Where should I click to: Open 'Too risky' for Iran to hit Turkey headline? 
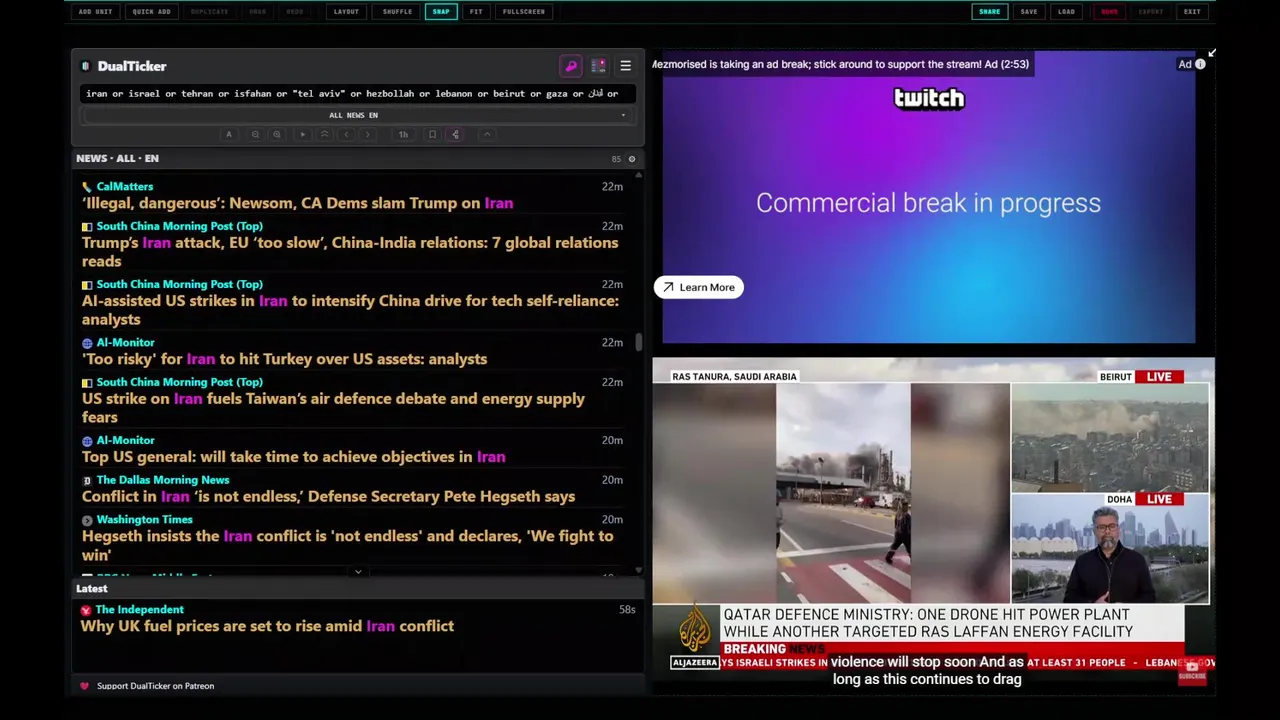(x=285, y=359)
